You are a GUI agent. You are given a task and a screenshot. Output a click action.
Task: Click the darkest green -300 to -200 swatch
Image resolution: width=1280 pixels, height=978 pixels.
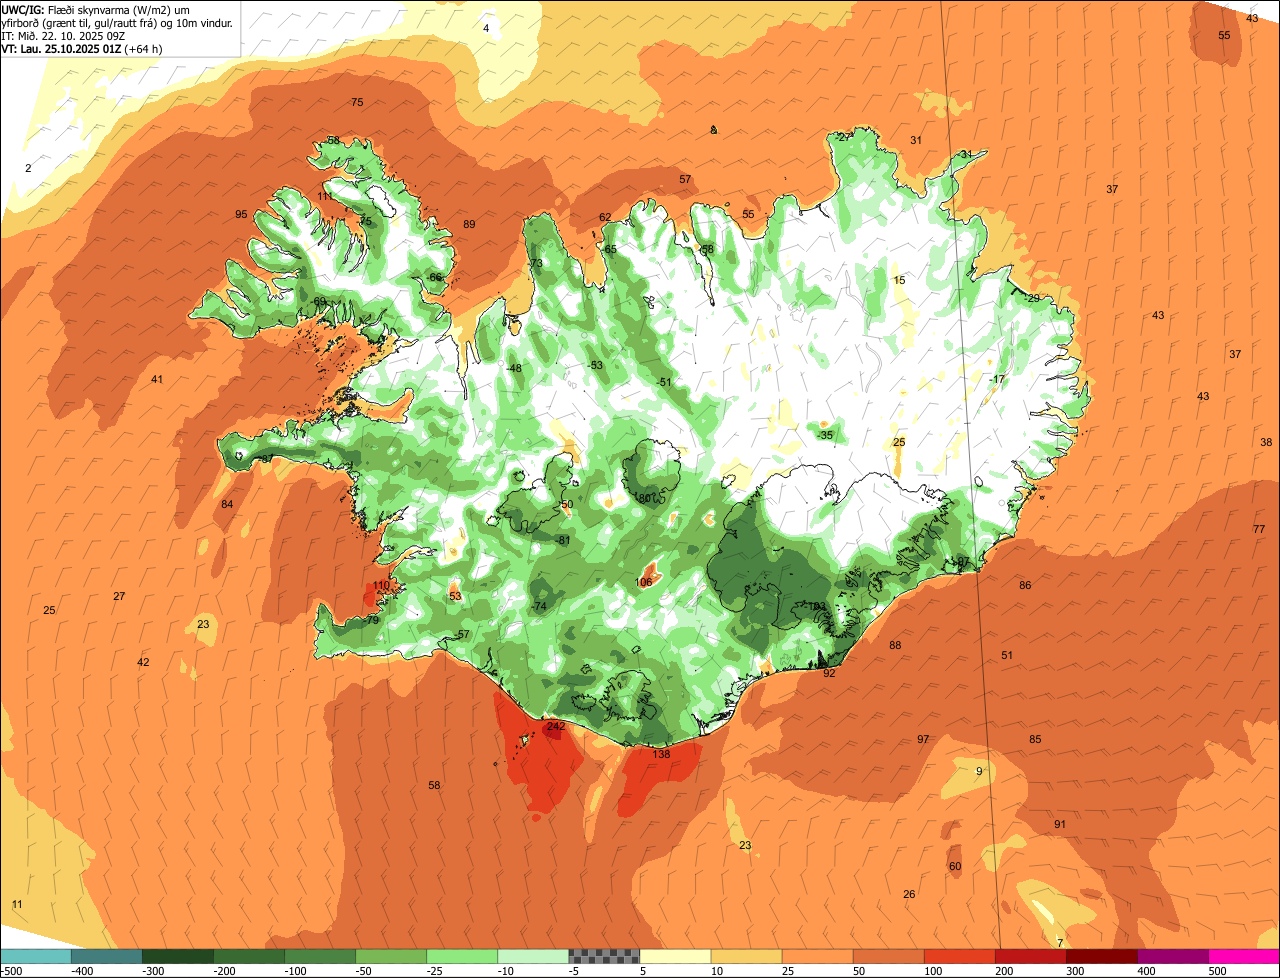[x=178, y=956]
